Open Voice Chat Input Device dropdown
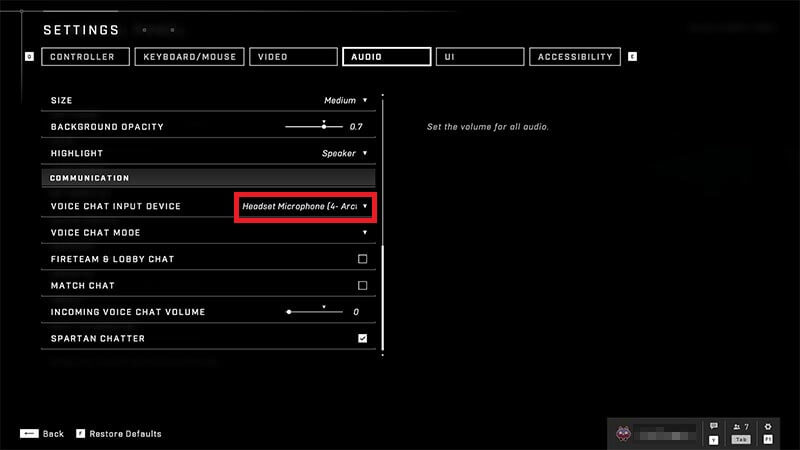The width and height of the screenshot is (800, 450). (x=305, y=207)
